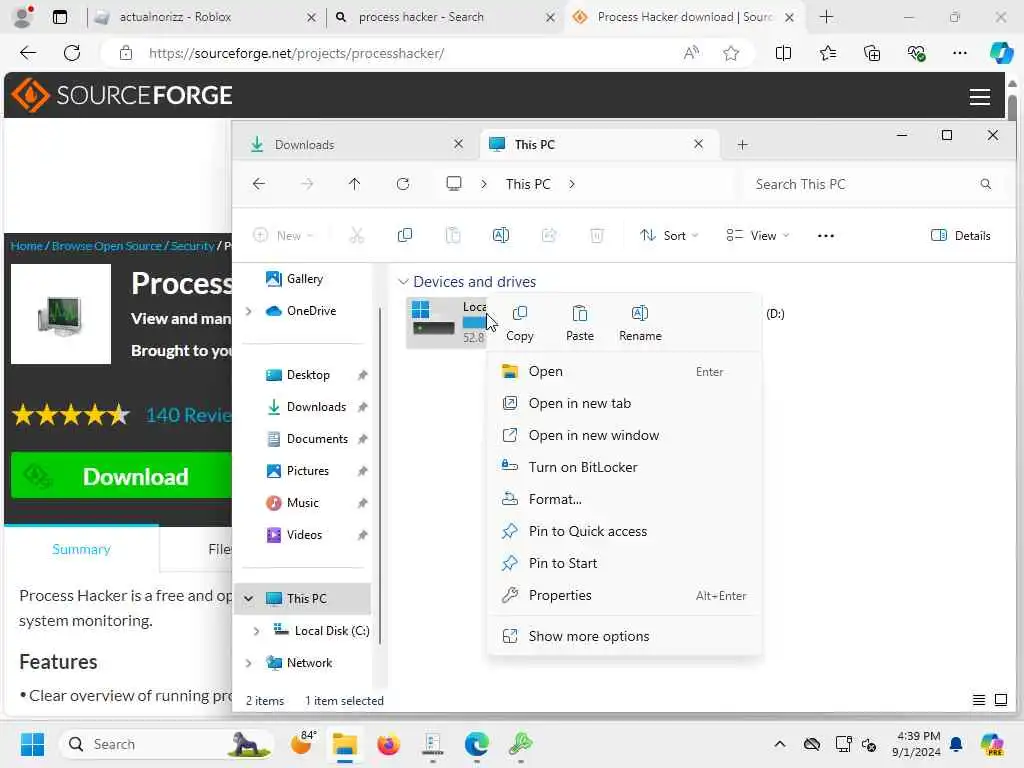Click the Home breadcrumb link

(x=26, y=246)
